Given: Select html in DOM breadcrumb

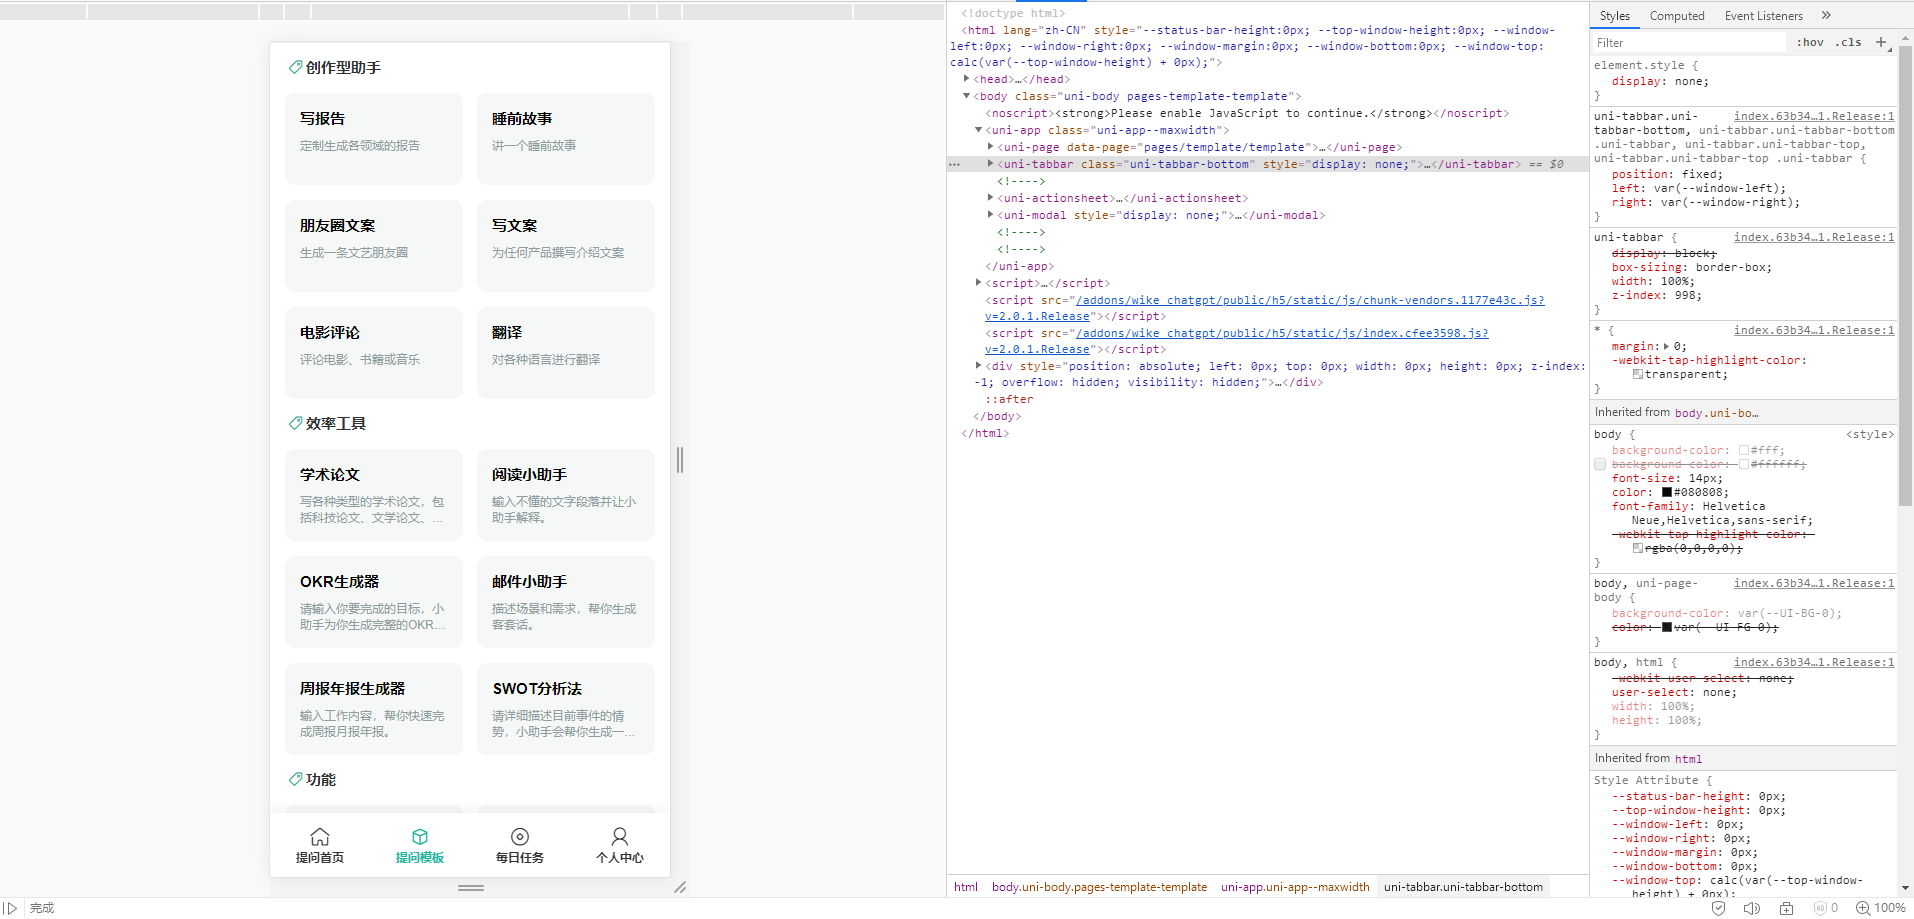Looking at the screenshot, I should pos(966,887).
